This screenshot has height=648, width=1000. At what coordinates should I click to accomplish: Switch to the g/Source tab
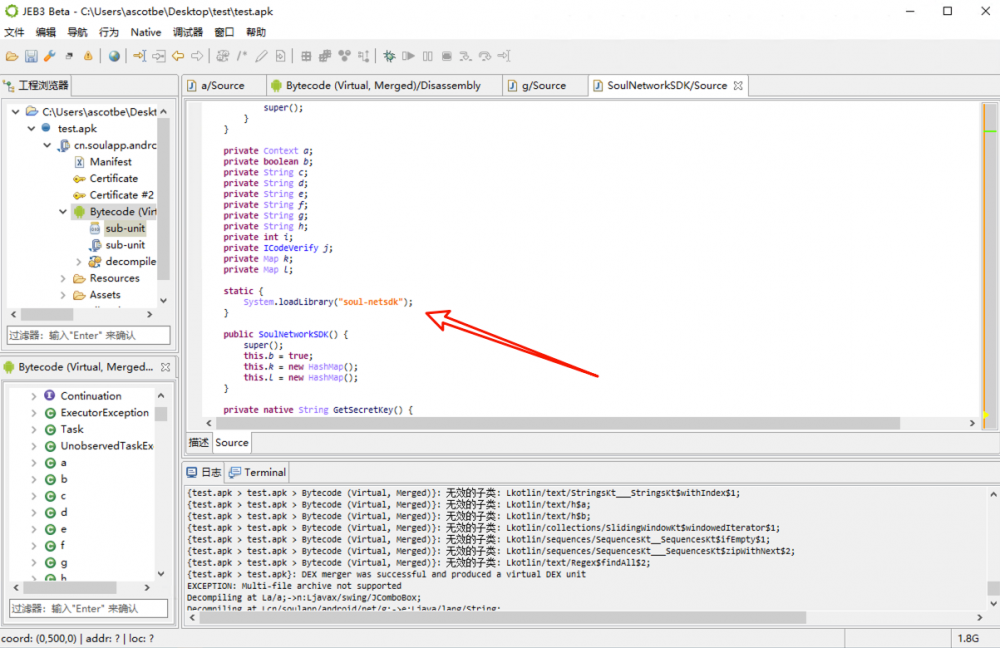click(543, 86)
